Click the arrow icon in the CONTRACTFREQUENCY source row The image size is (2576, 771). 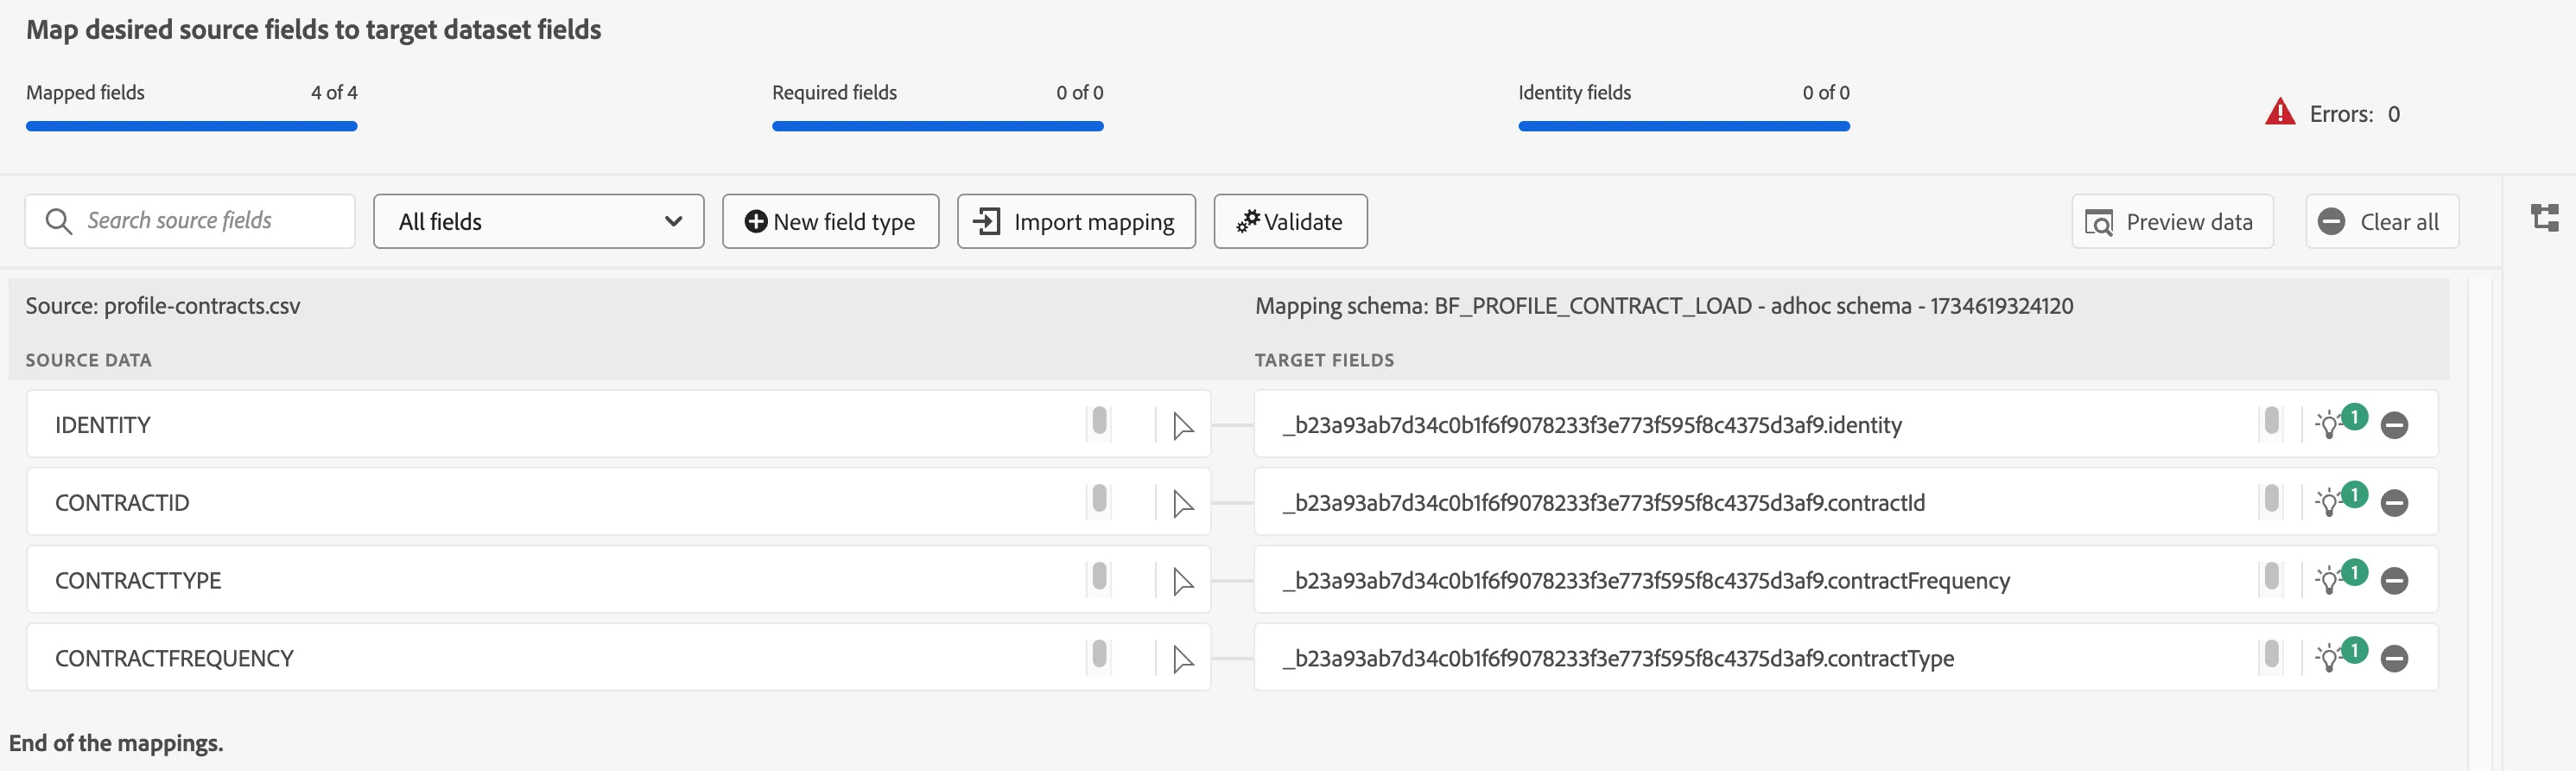tap(1183, 659)
